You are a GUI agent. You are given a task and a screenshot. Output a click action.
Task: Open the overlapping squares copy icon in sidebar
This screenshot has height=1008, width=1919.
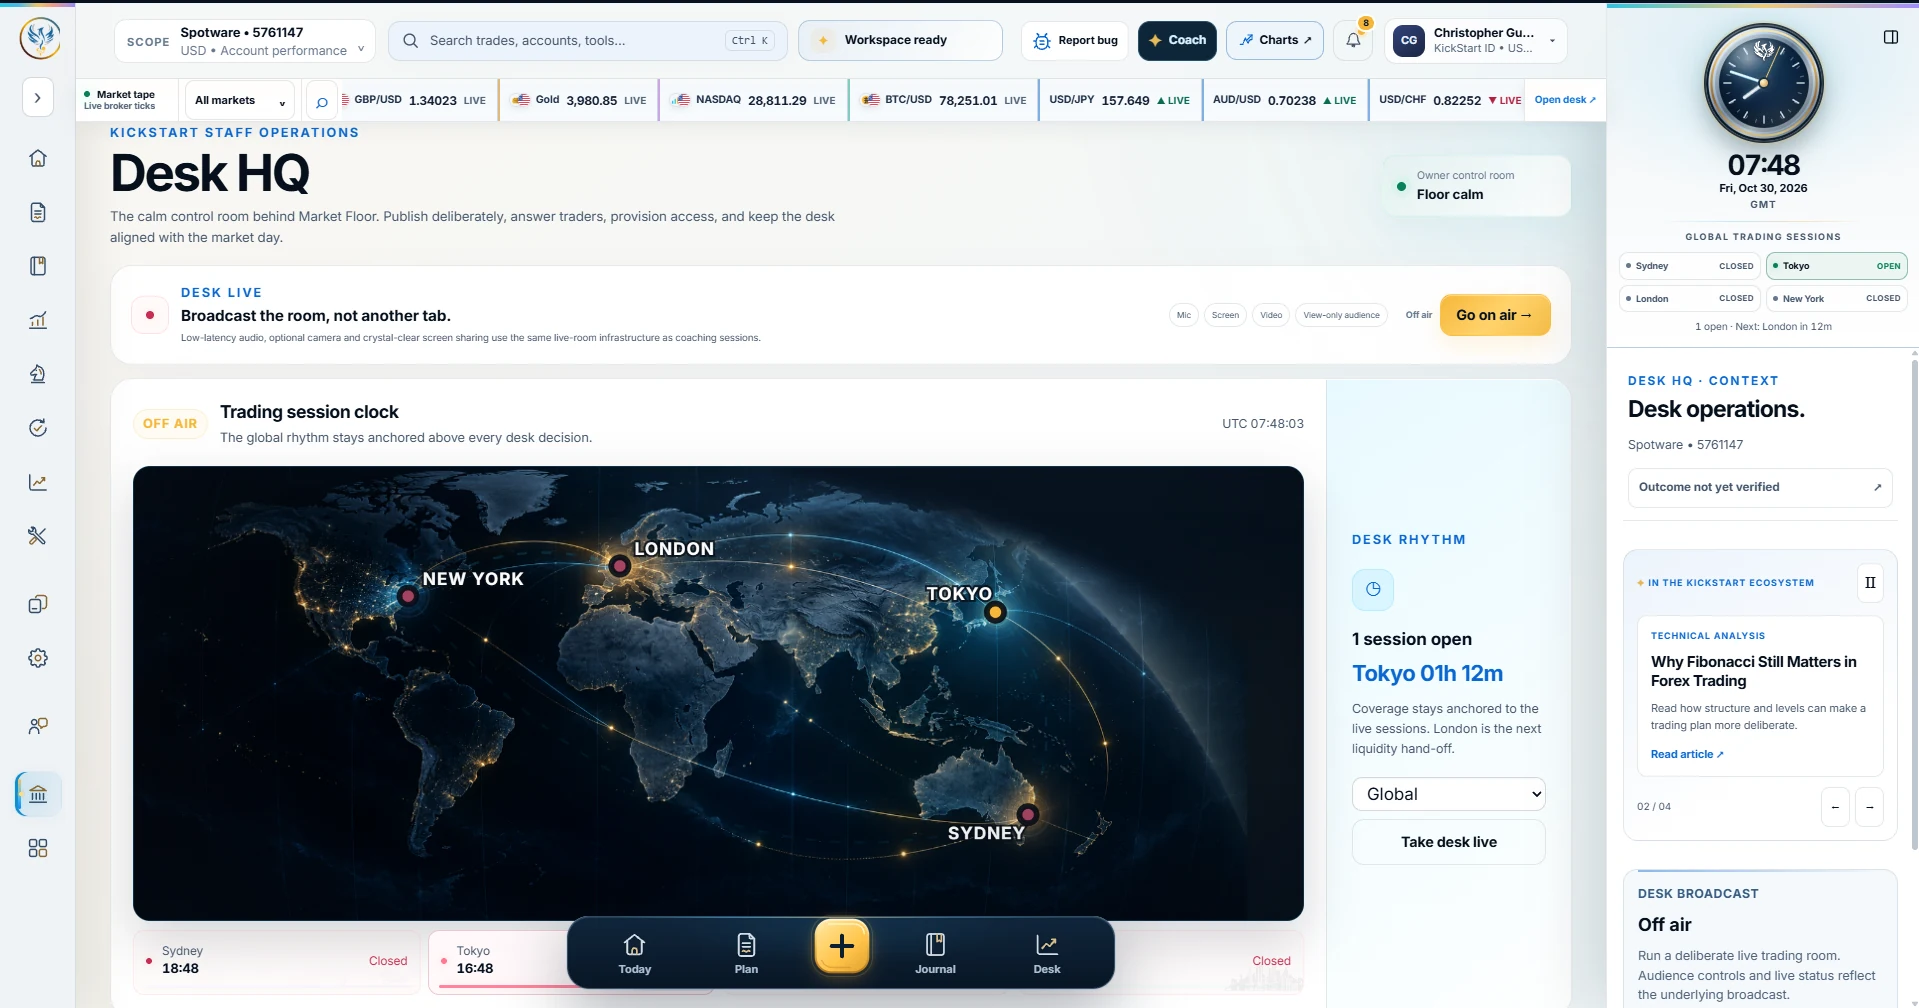38,604
